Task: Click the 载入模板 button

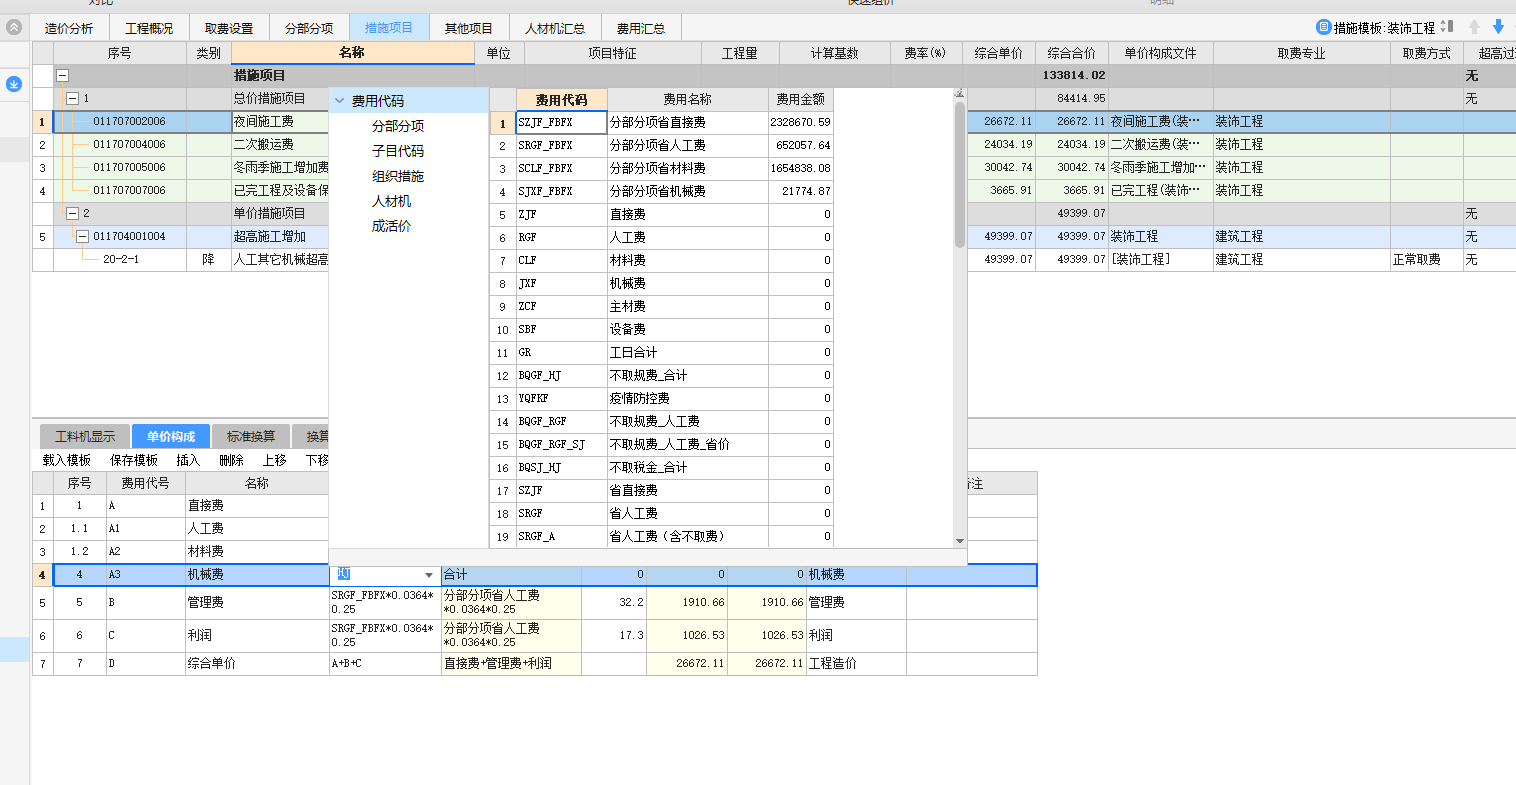Action: coord(67,460)
